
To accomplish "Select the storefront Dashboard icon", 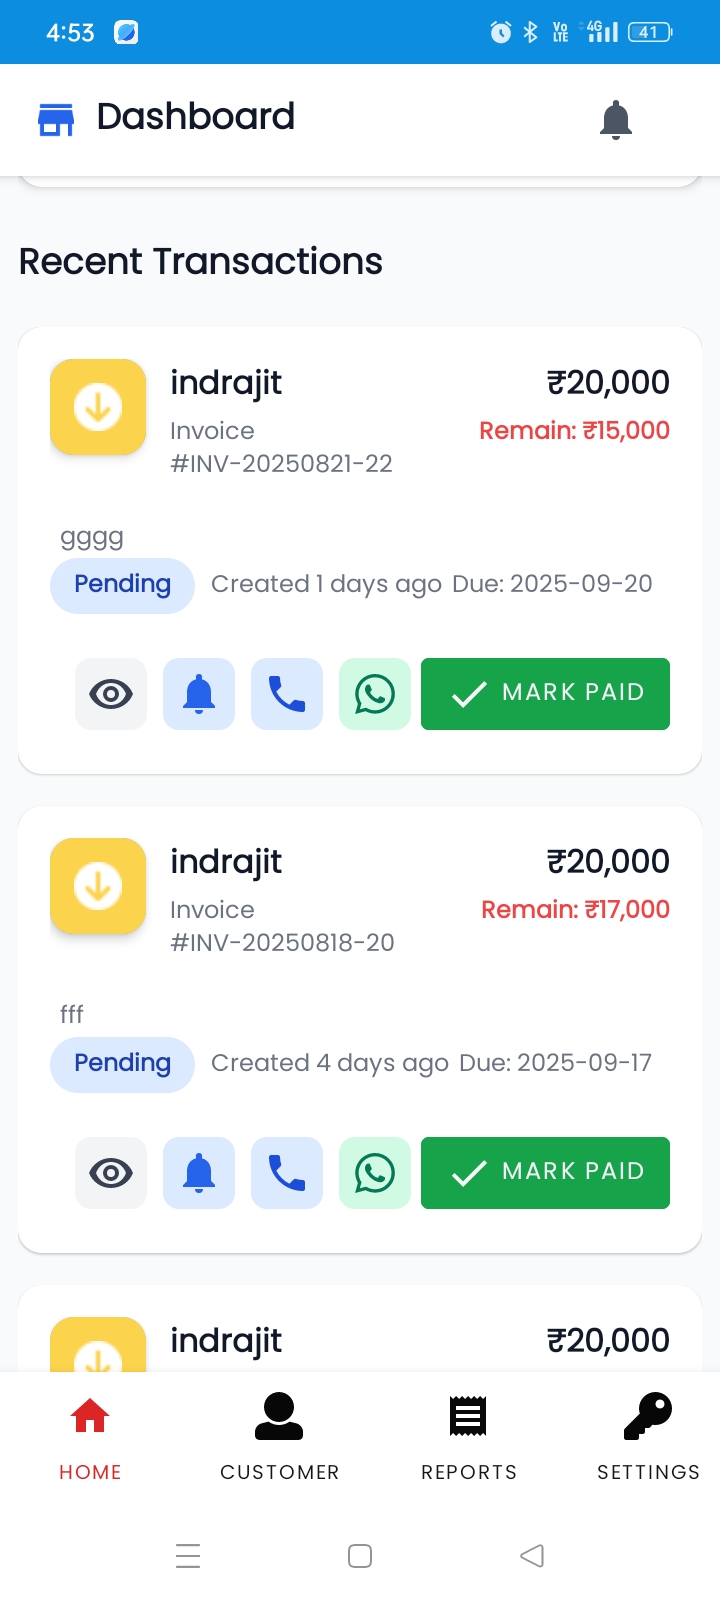I will point(55,117).
